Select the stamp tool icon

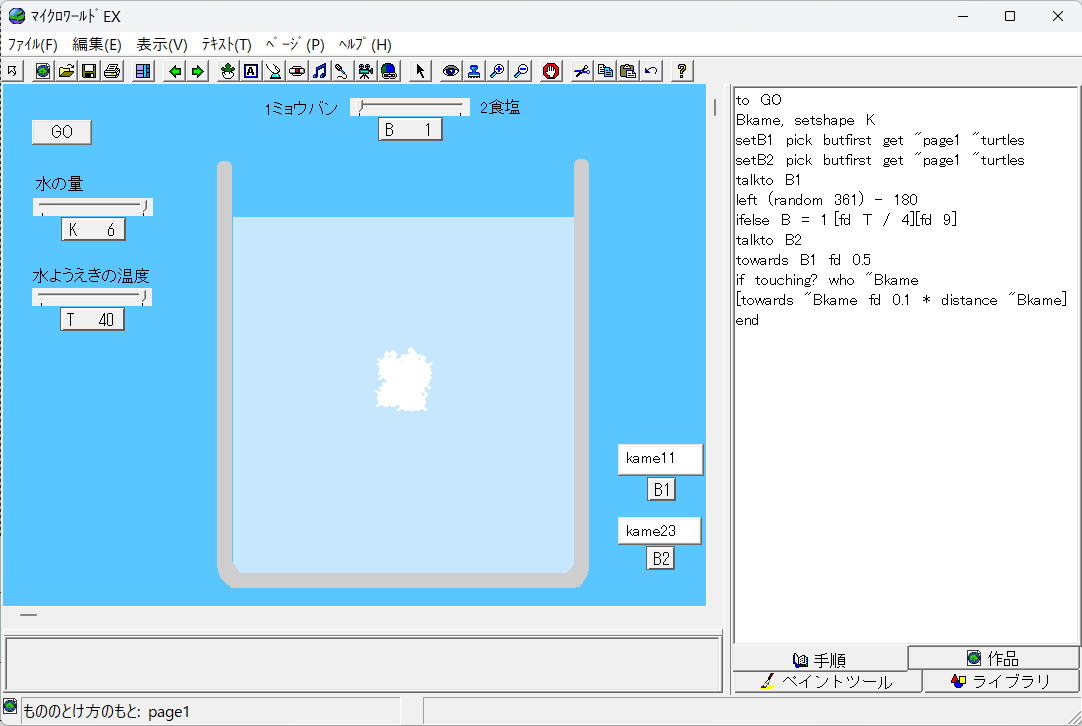point(474,71)
